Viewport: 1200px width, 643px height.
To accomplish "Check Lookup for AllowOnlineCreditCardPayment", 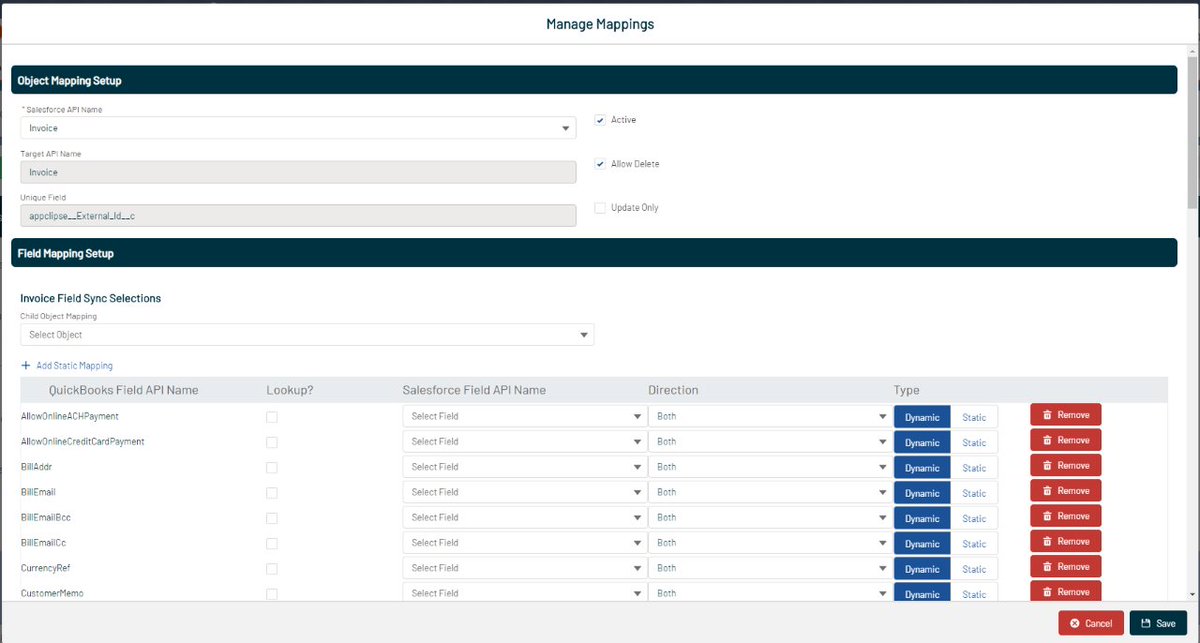I will coord(272,442).
